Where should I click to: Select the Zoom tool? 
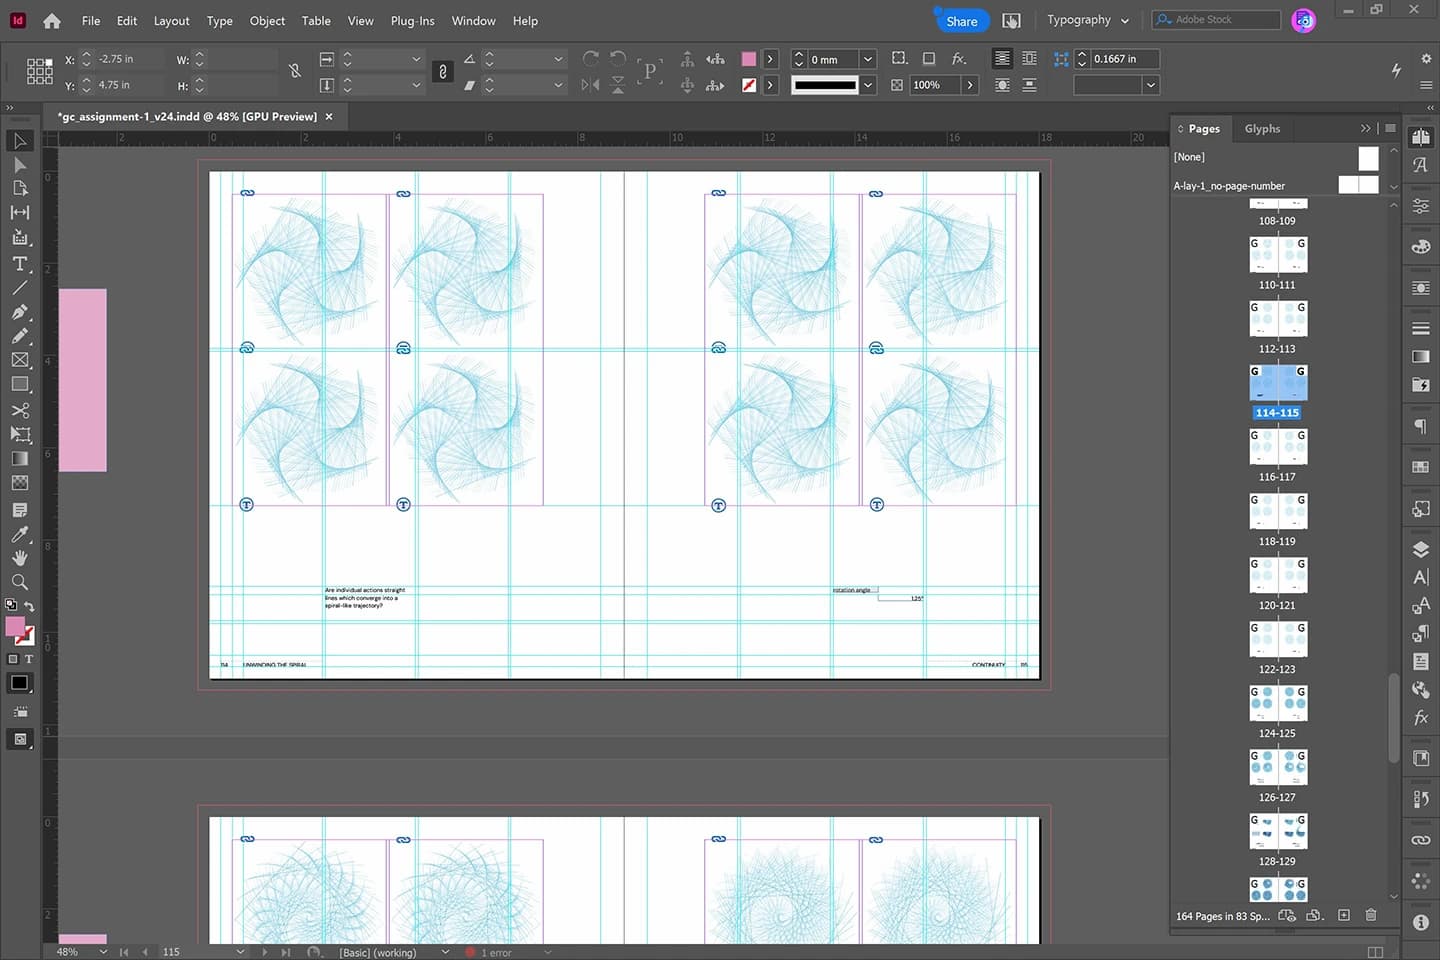coord(19,582)
